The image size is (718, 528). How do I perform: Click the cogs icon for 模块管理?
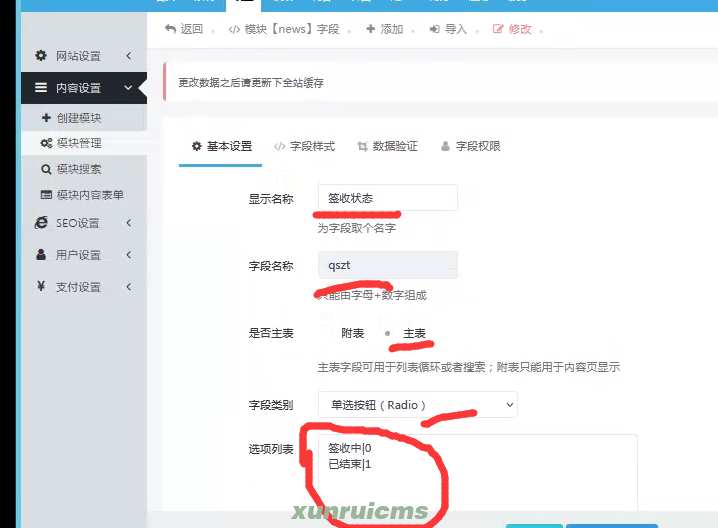(x=46, y=143)
